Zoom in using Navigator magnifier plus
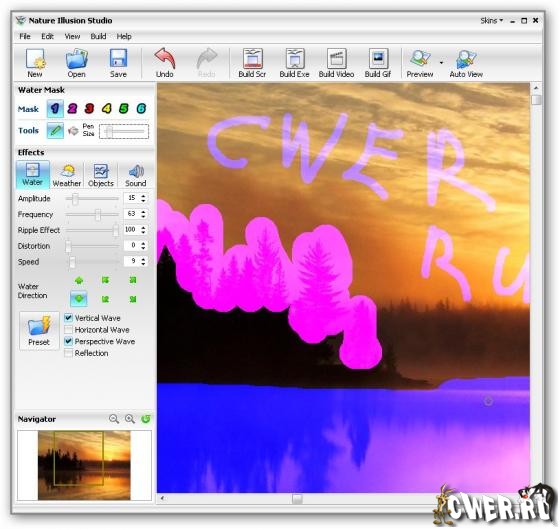 (x=130, y=419)
